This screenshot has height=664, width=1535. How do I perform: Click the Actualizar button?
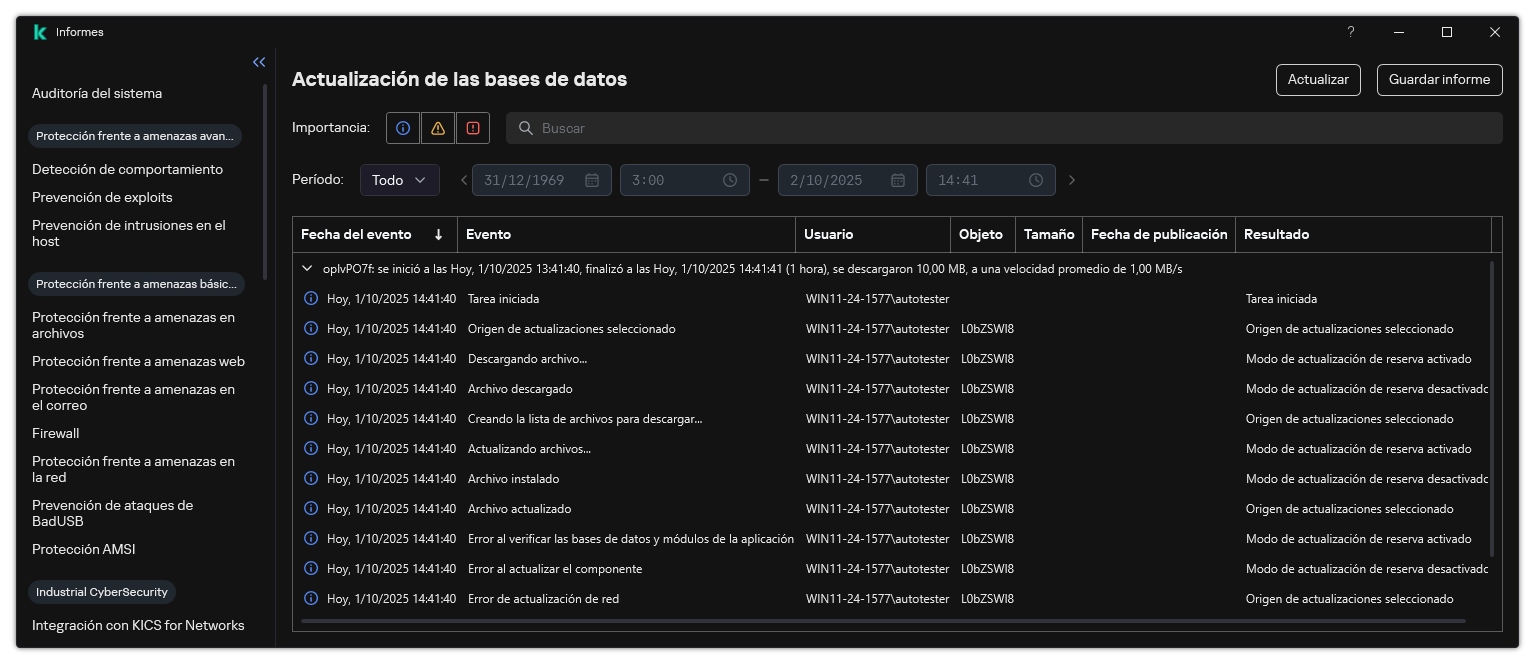[x=1317, y=79]
